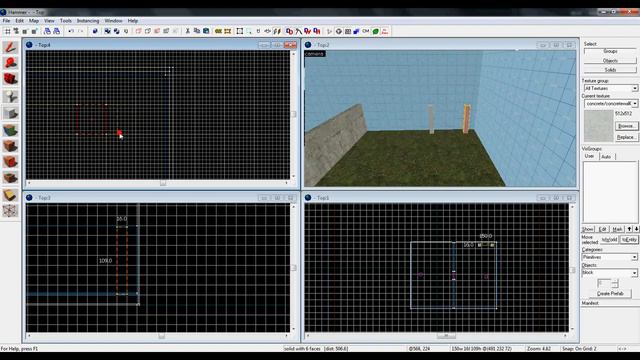Toggle the 3D grid display
The image size is (640, 360).
tap(16, 31)
